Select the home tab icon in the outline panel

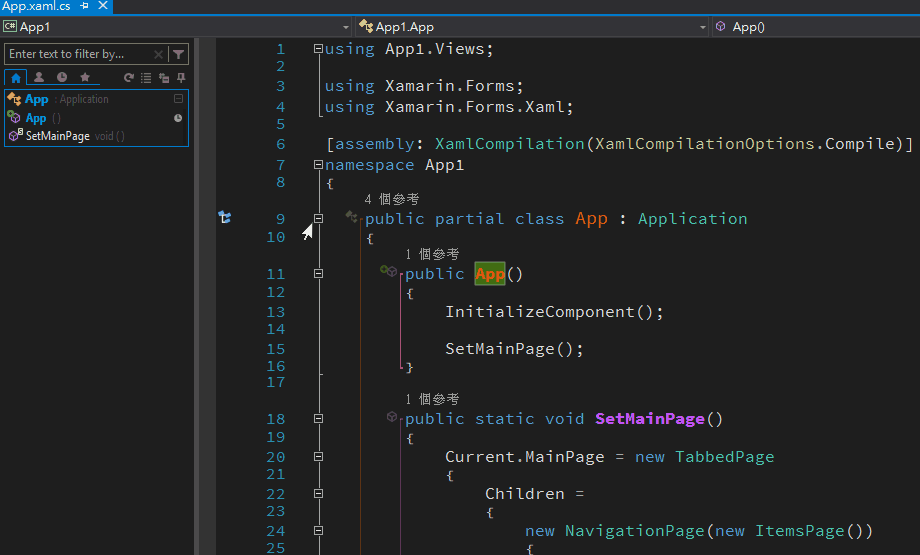tap(16, 77)
